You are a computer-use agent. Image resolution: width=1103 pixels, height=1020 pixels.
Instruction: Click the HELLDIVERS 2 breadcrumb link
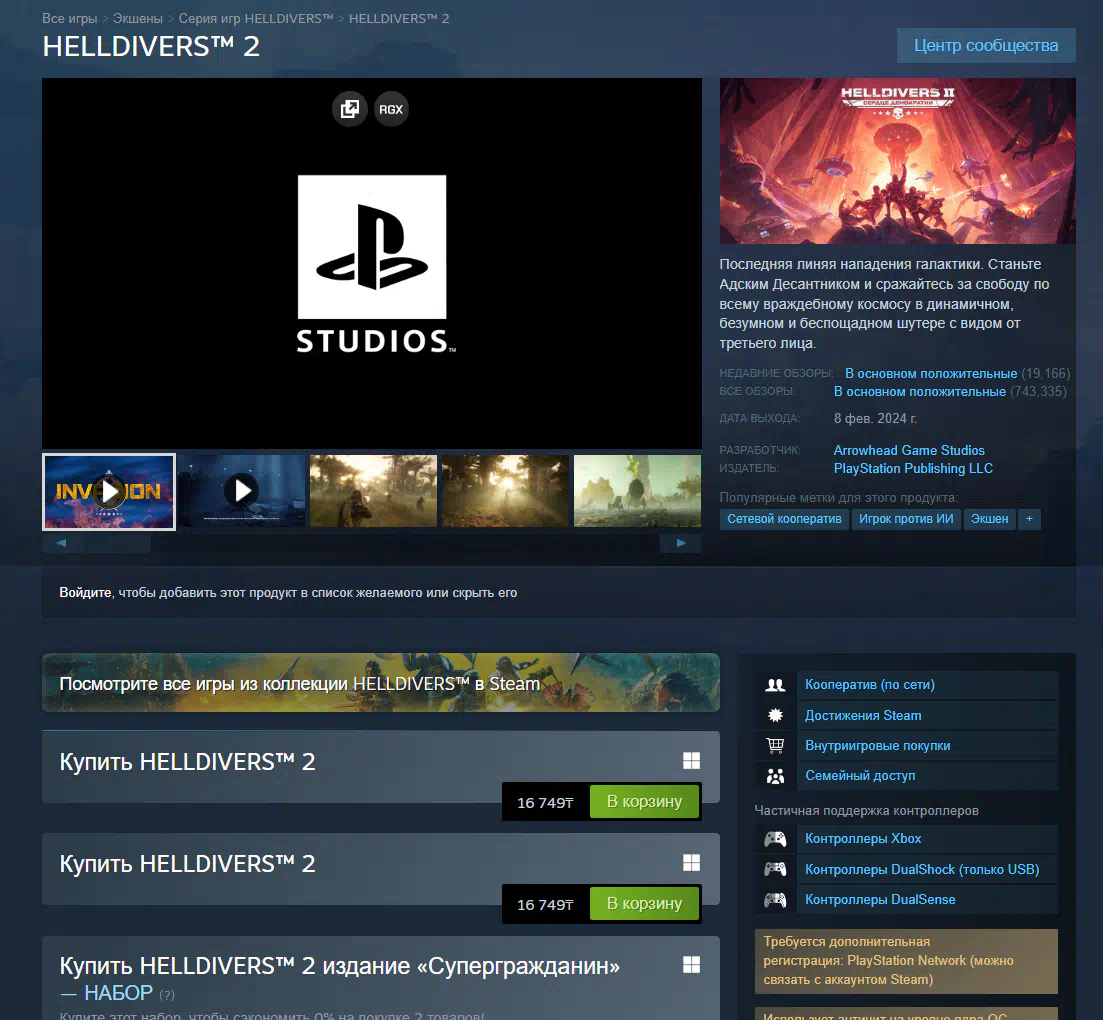399,18
